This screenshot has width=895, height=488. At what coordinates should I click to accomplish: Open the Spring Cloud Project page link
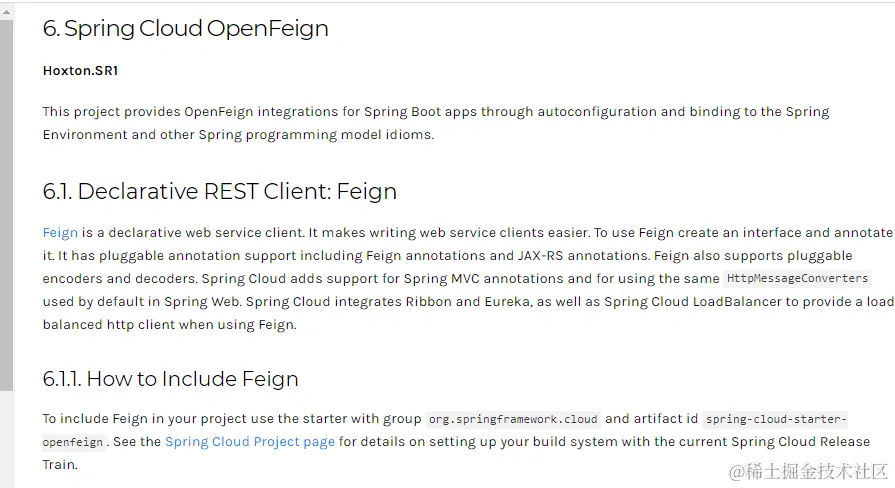point(250,442)
